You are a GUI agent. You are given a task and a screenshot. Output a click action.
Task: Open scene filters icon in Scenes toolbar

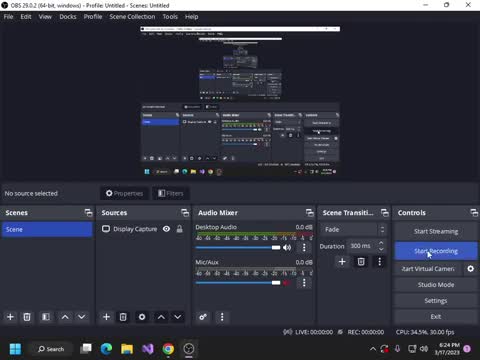[46, 317]
